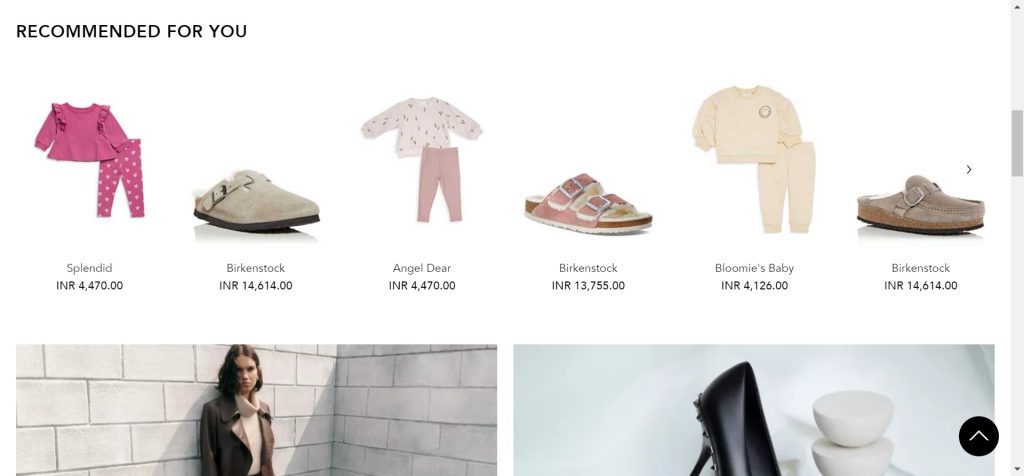Click the Angel Dear brand name
This screenshot has height=476, width=1024.
422,268
